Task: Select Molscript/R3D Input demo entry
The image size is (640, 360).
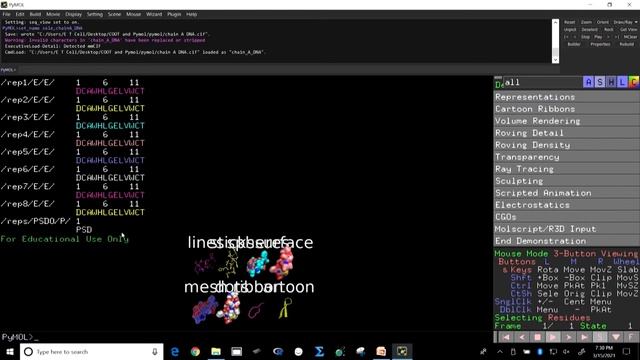Action: pos(567,229)
